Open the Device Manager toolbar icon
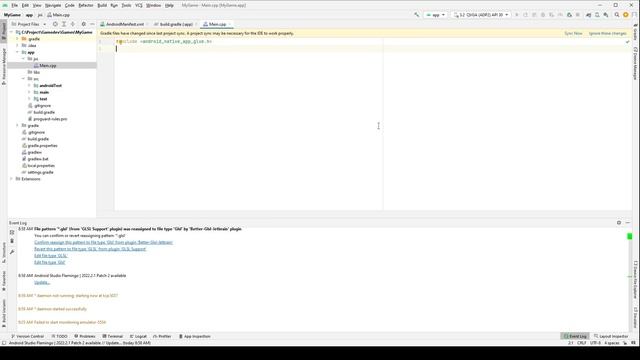Viewport: 640px width, 360px height. click(597, 15)
